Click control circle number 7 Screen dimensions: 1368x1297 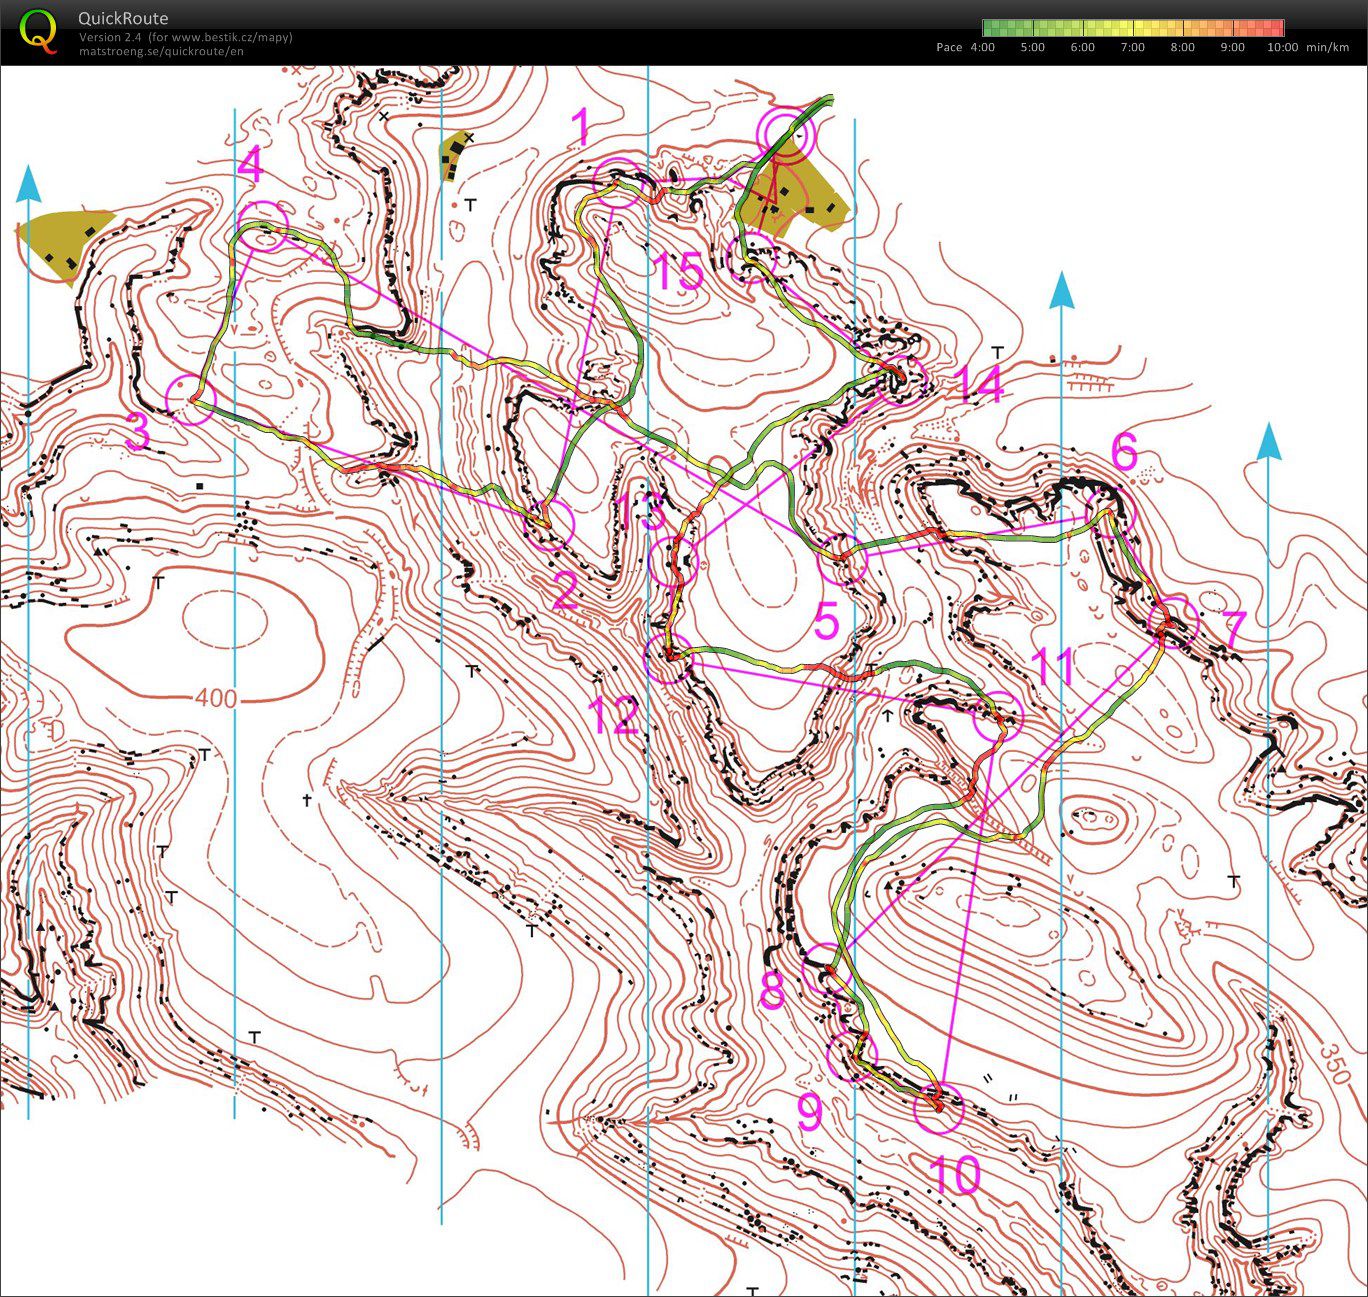[x=1173, y=620]
